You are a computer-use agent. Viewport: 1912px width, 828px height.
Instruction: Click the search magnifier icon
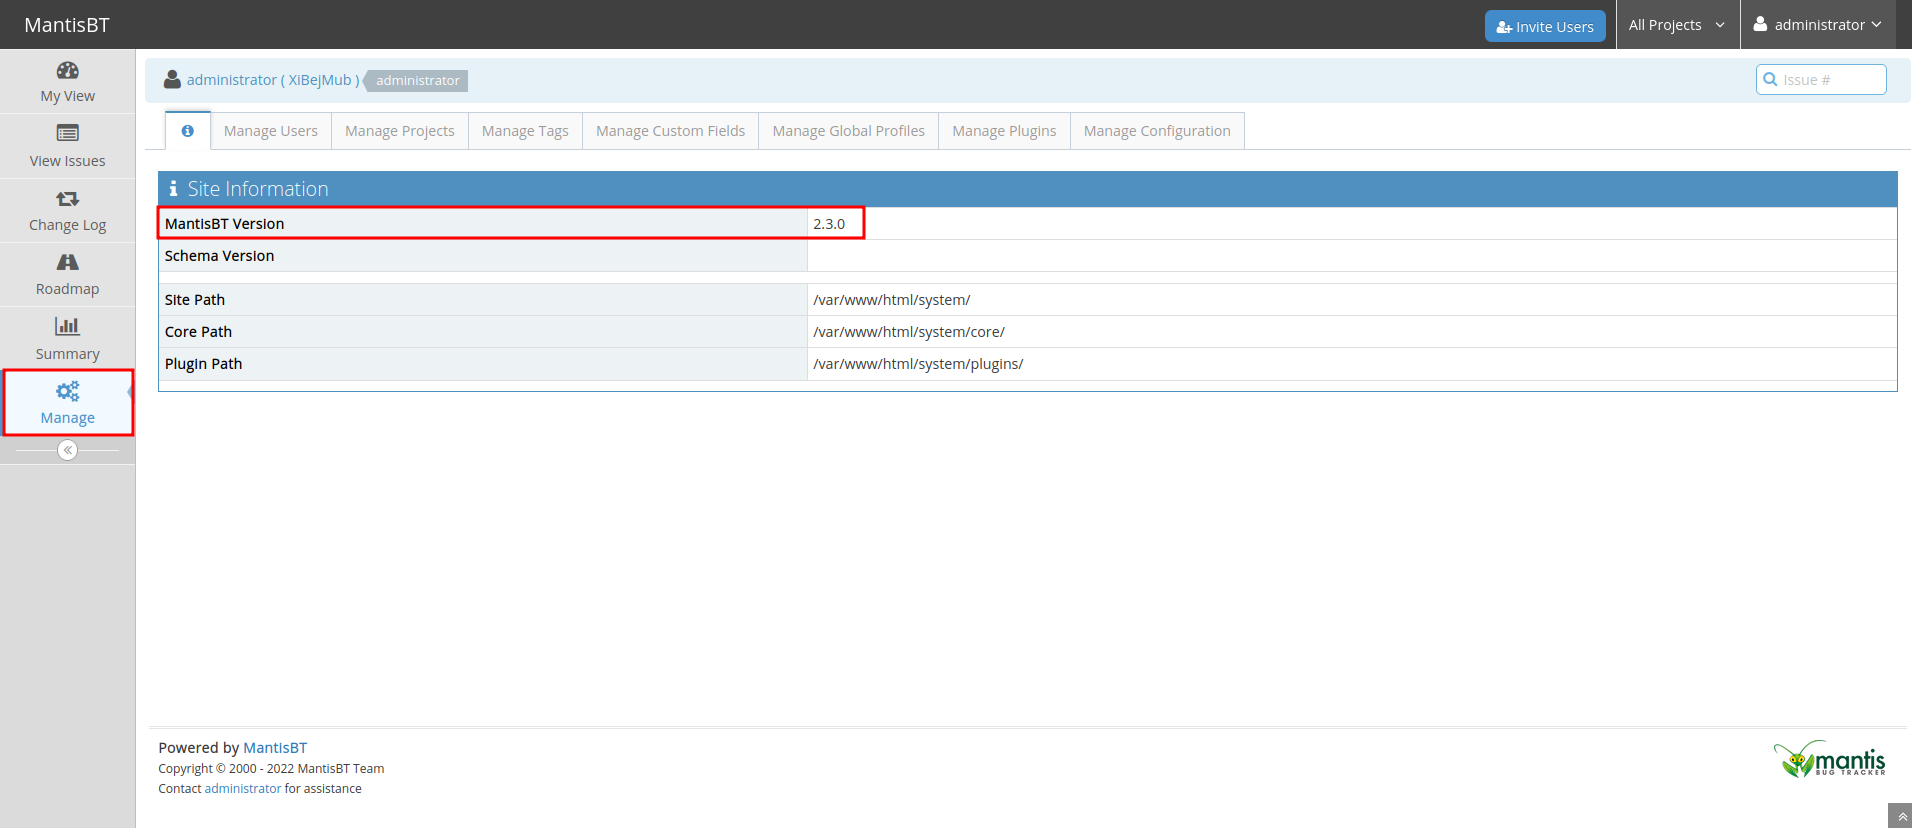[1770, 79]
